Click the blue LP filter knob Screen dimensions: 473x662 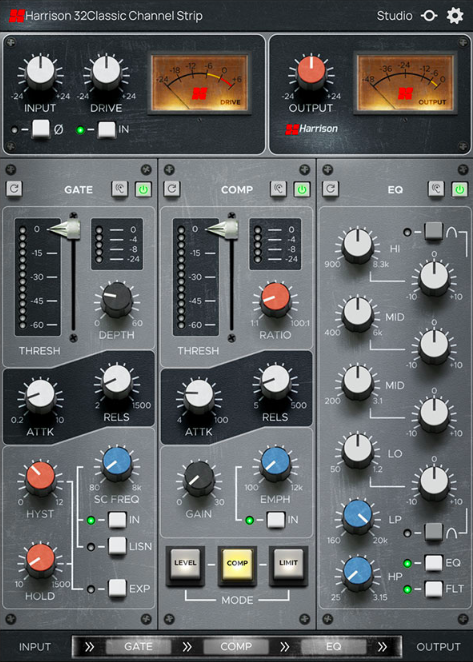pos(358,517)
